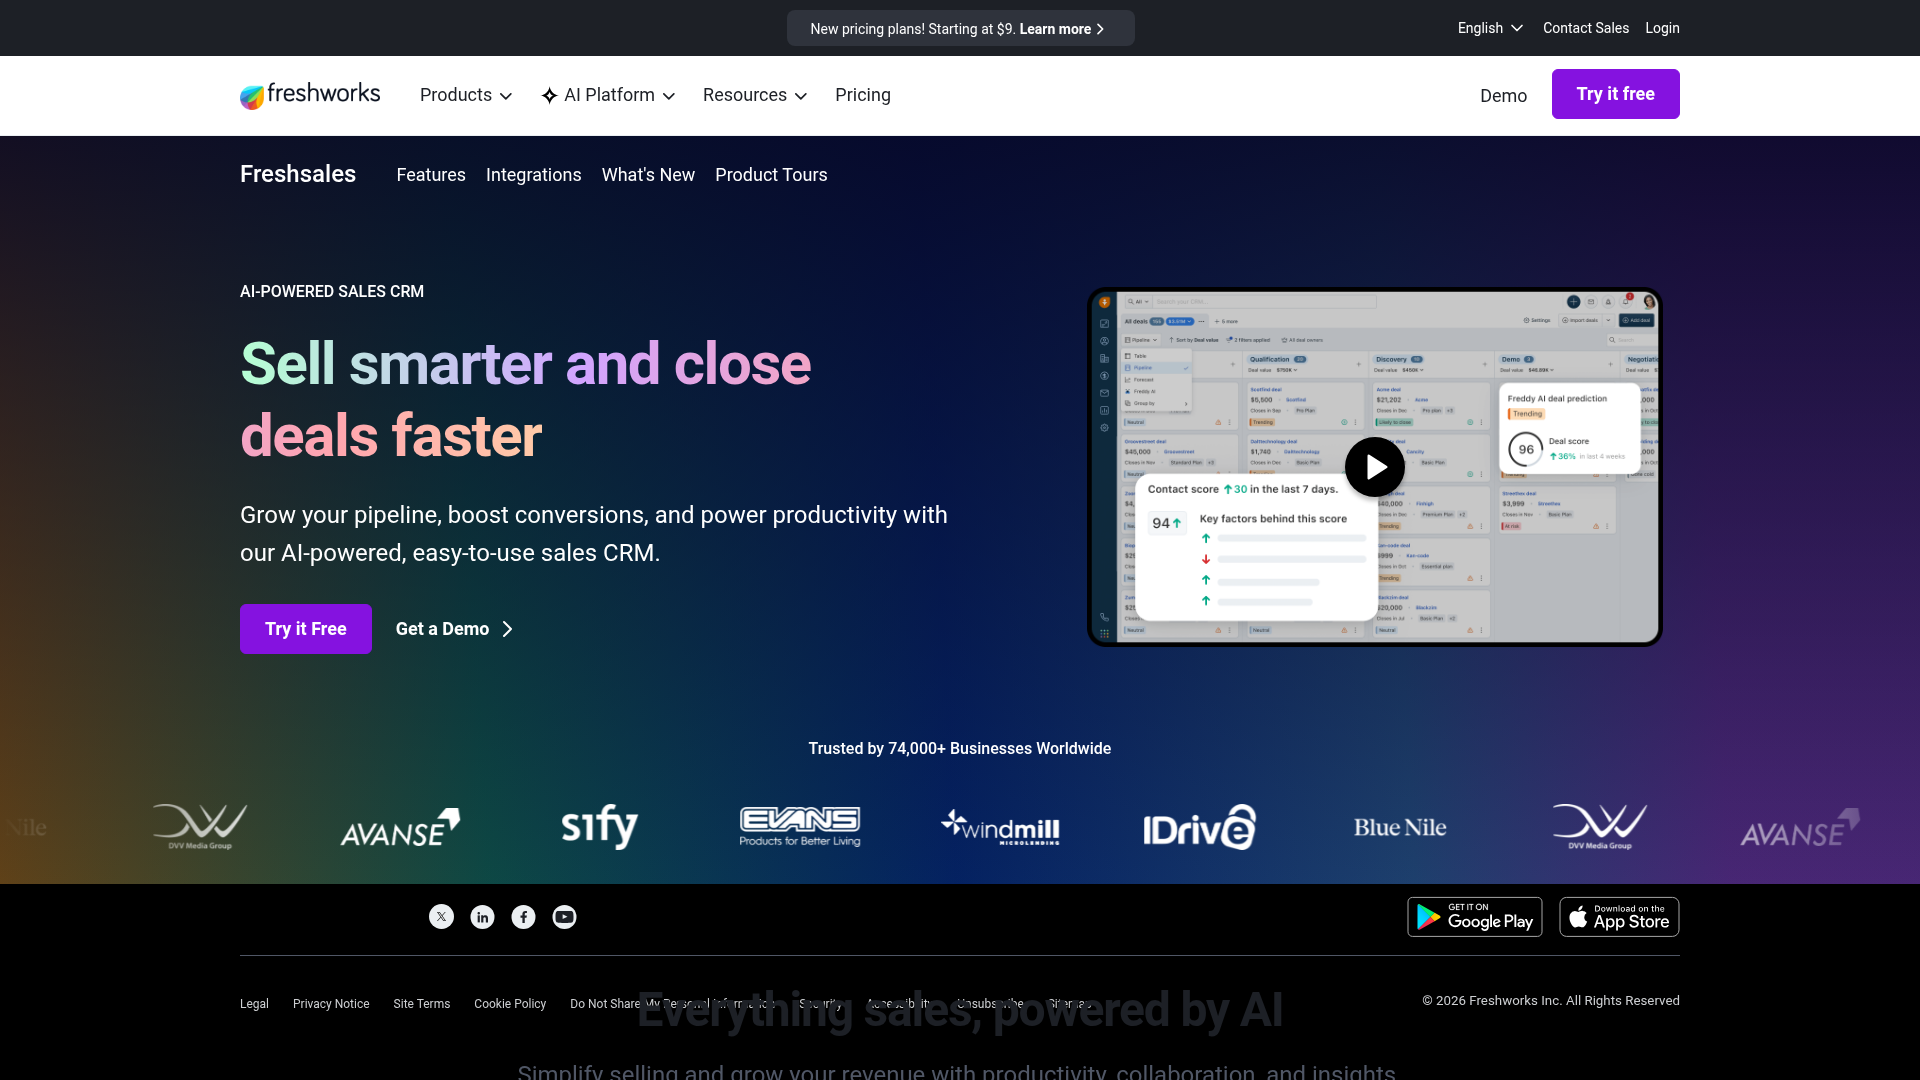Open the Product Tours tab
The image size is (1920, 1080).
click(x=771, y=175)
